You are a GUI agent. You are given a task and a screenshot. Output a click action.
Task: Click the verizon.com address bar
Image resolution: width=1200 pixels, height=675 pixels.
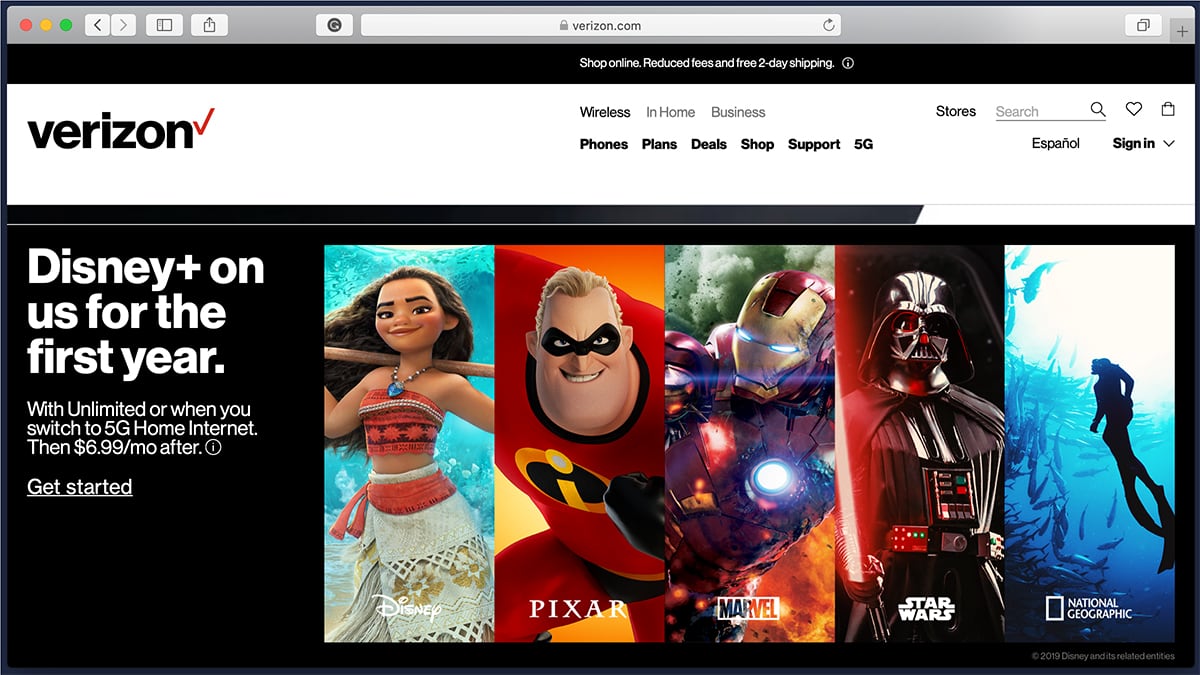tap(600, 25)
